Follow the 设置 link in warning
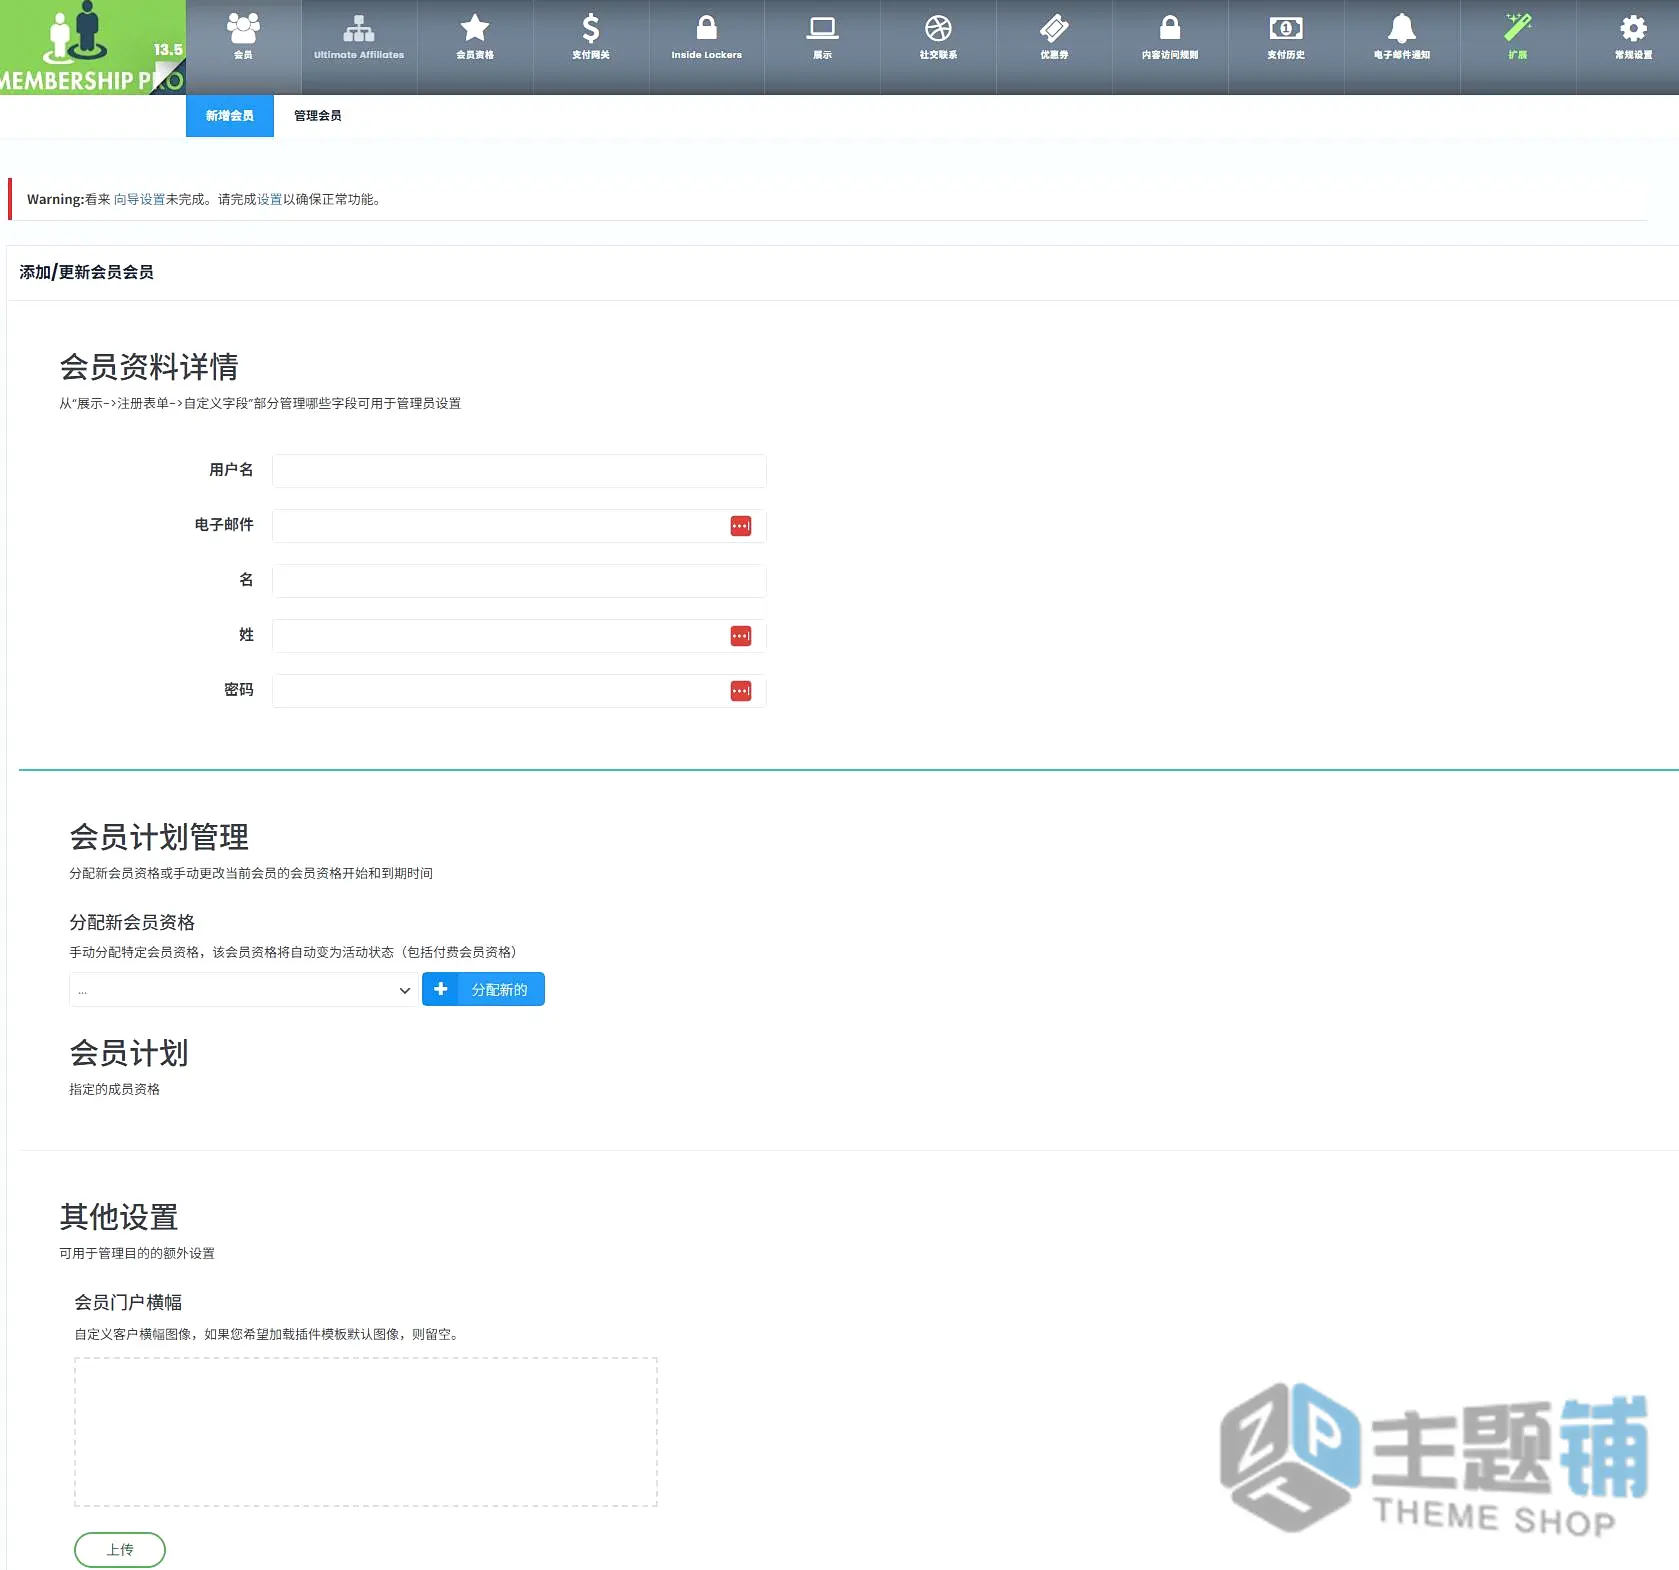Image resolution: width=1679 pixels, height=1570 pixels. coord(269,199)
